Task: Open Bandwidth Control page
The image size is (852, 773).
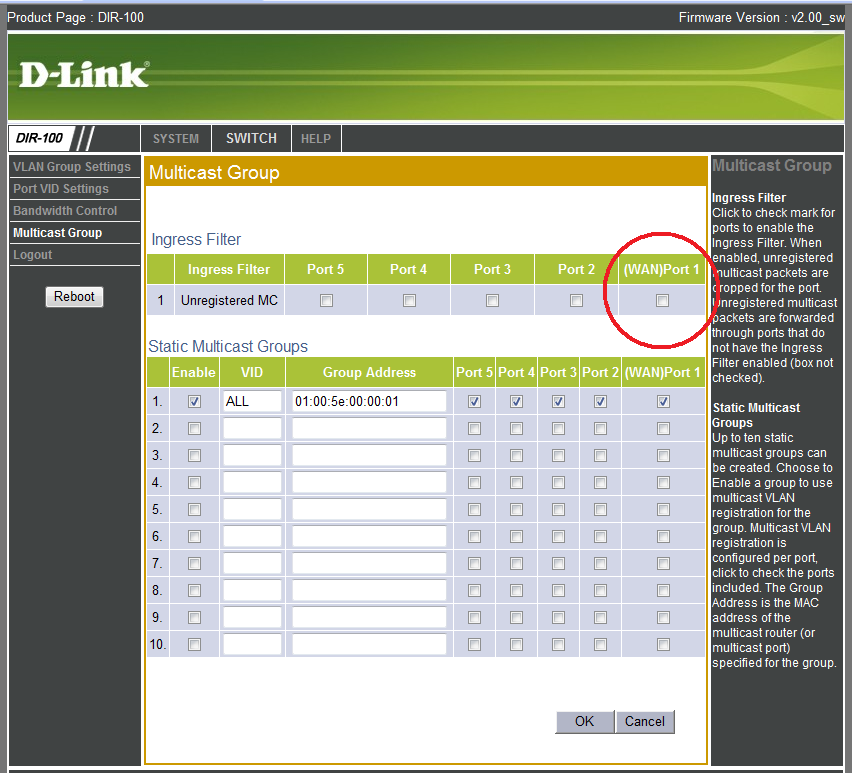Action: (x=65, y=211)
